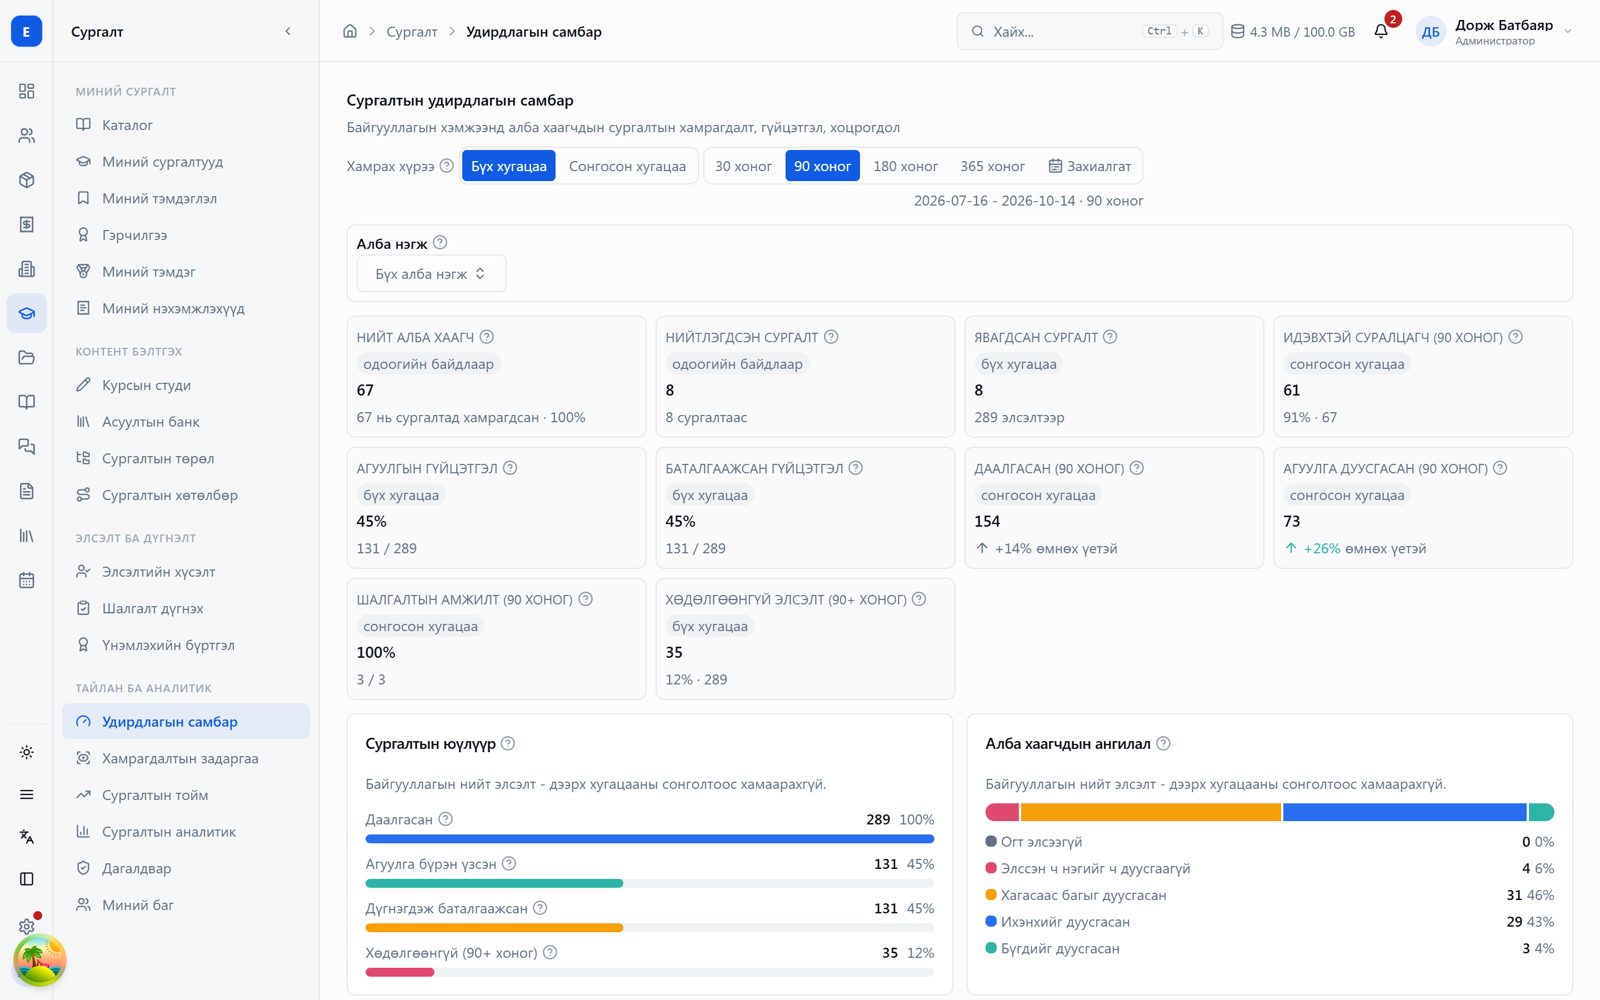Show info for НИЙТ АЛБА ХААГЧ card
1600x1000 pixels.
point(487,337)
